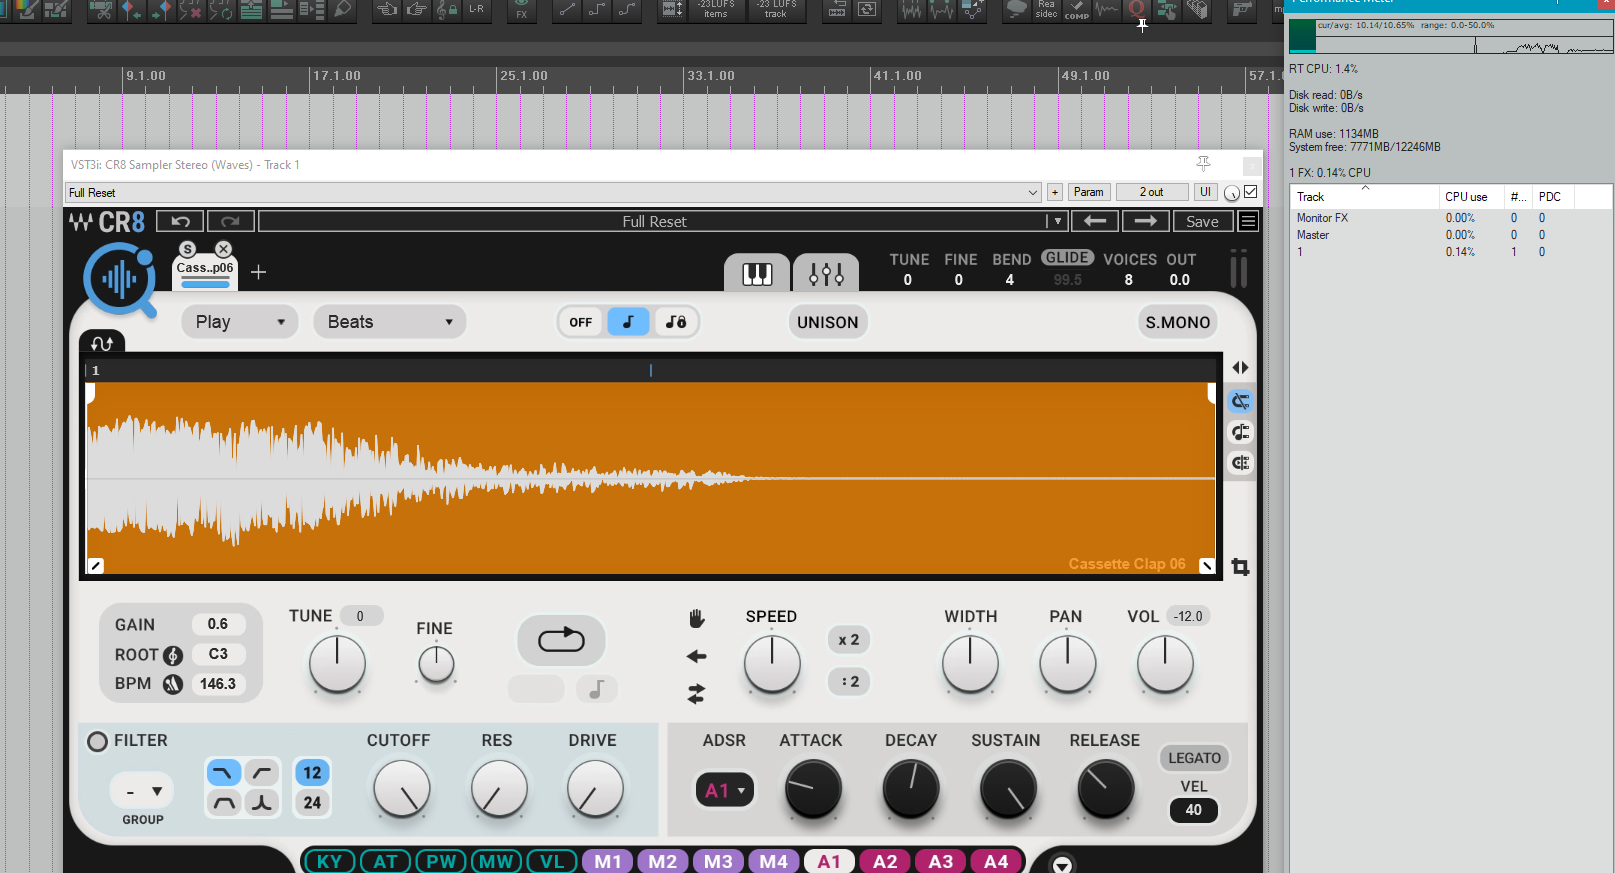Viewport: 1615px width, 873px height.
Task: Select the hand hold playback icon
Action: pos(697,619)
